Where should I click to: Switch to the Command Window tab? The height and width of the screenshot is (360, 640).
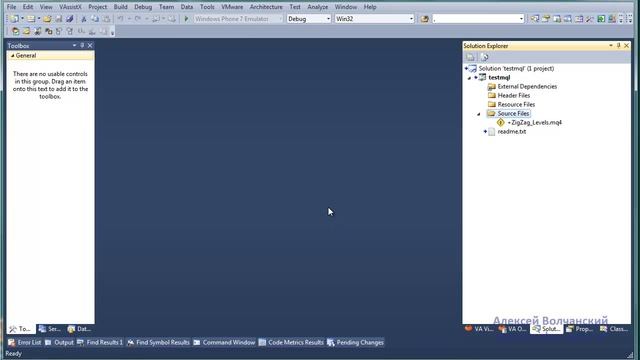(224, 342)
